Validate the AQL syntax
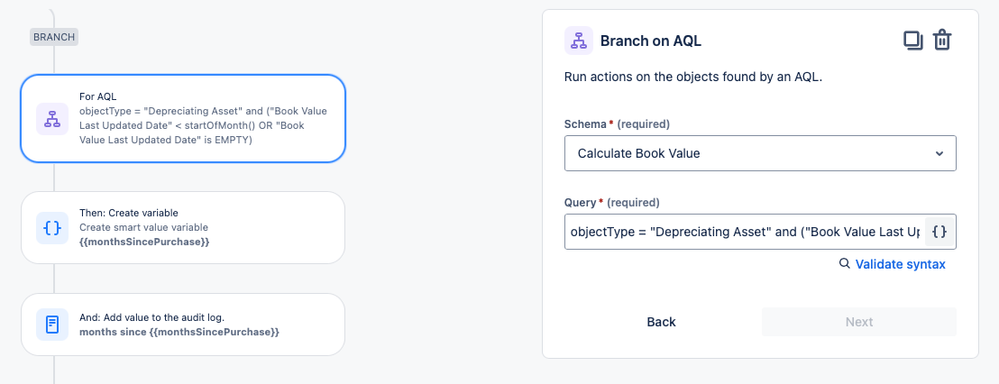 pos(900,264)
